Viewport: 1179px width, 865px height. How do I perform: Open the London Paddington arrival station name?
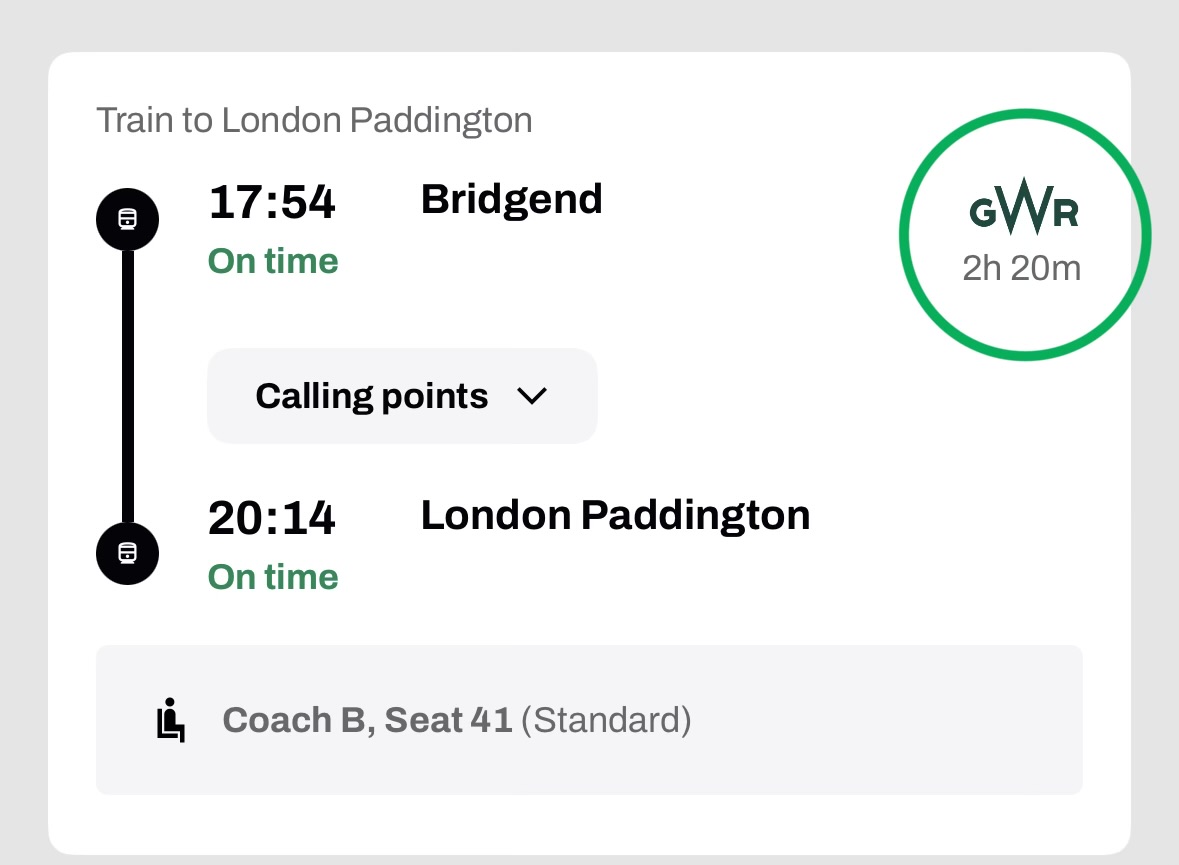615,515
